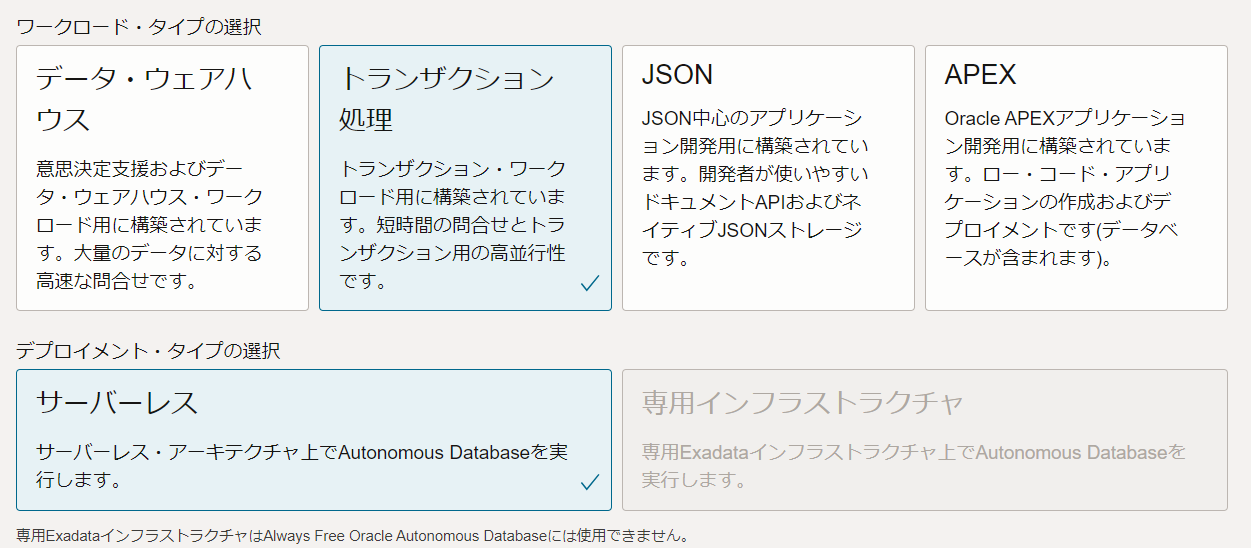Click the checkmark icon on トランザクション処理 card

tap(589, 284)
